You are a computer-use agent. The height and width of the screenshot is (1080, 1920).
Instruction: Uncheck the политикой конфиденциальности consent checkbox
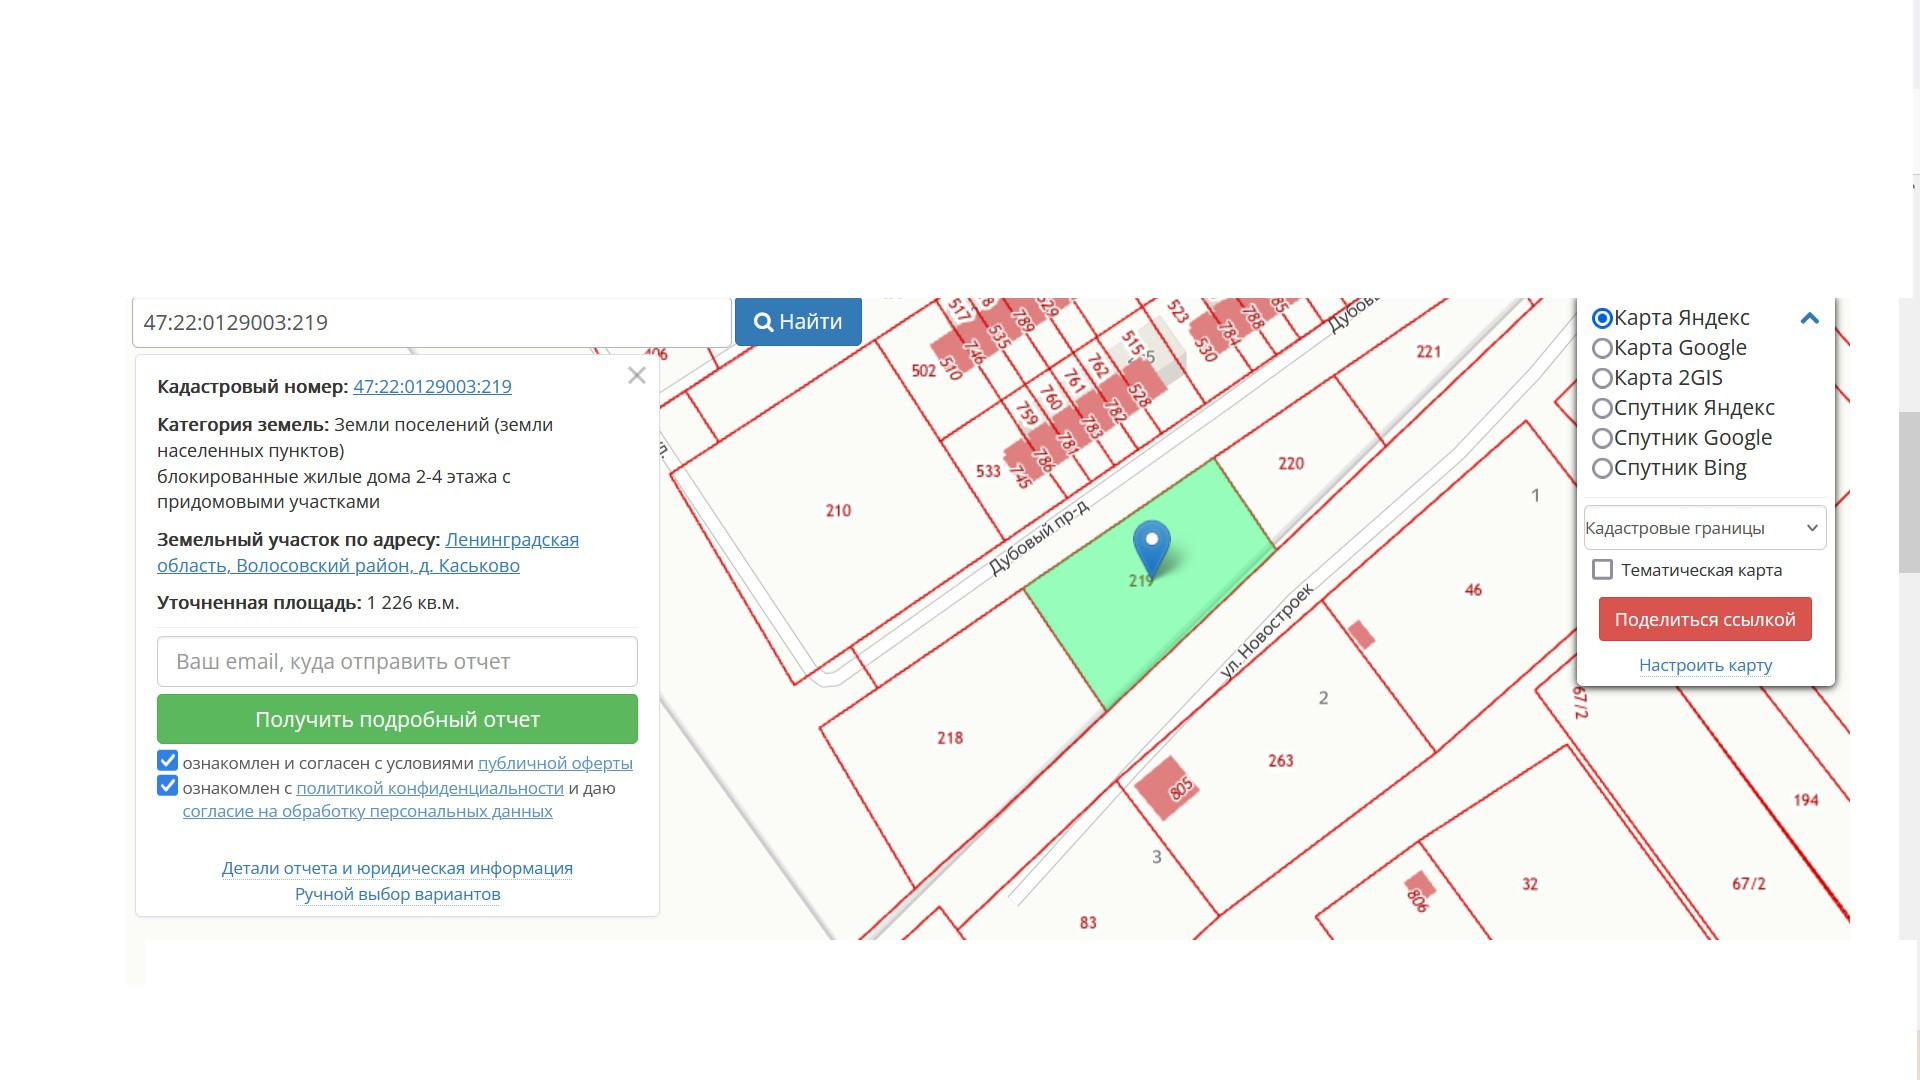pos(168,786)
